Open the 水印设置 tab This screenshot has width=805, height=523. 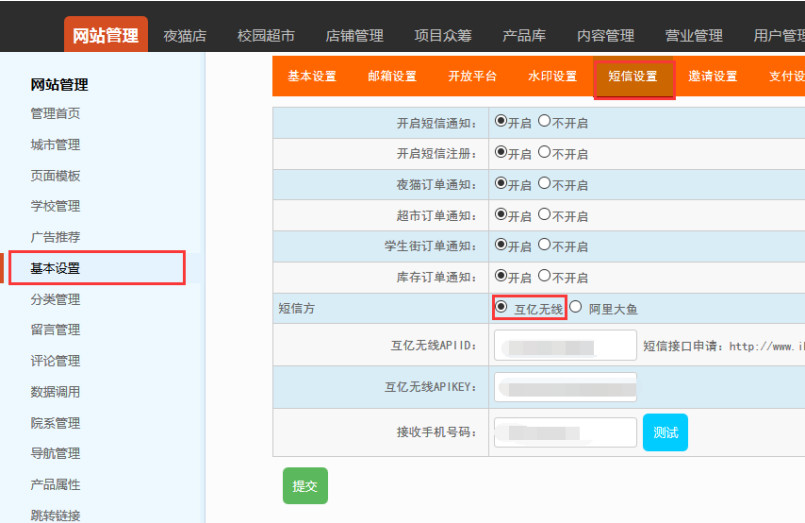[552, 77]
